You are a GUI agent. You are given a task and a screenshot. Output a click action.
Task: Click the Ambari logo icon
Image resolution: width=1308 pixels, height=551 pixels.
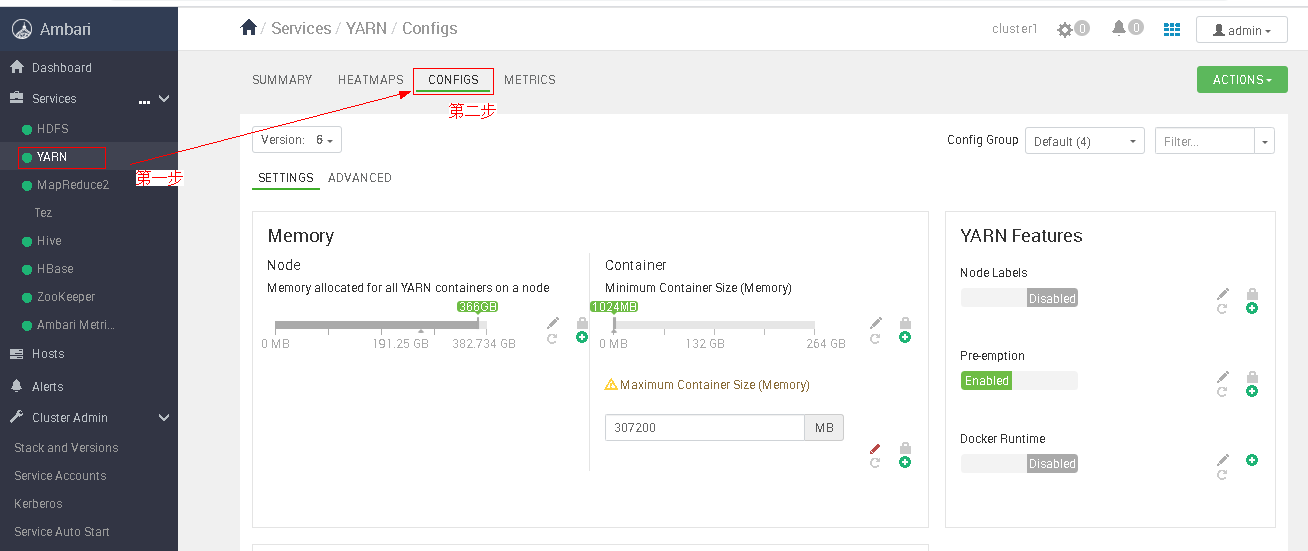coord(22,29)
